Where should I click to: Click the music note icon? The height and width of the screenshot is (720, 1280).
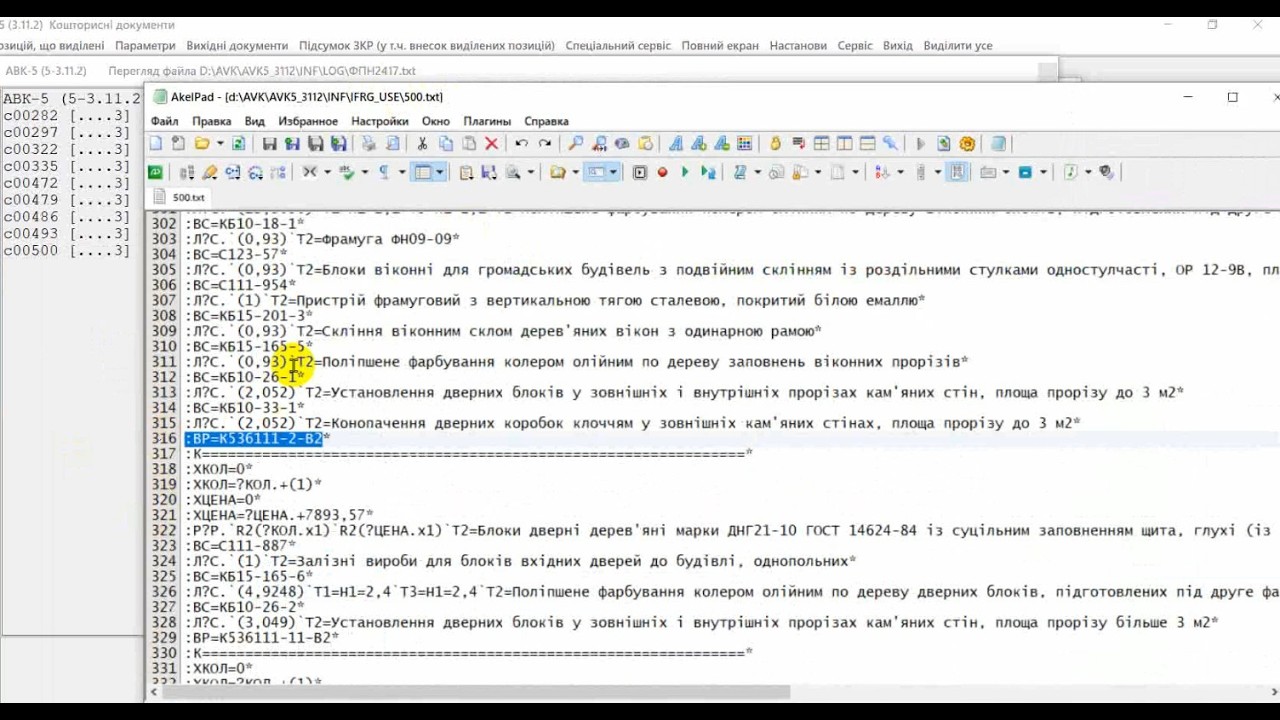click(1071, 172)
